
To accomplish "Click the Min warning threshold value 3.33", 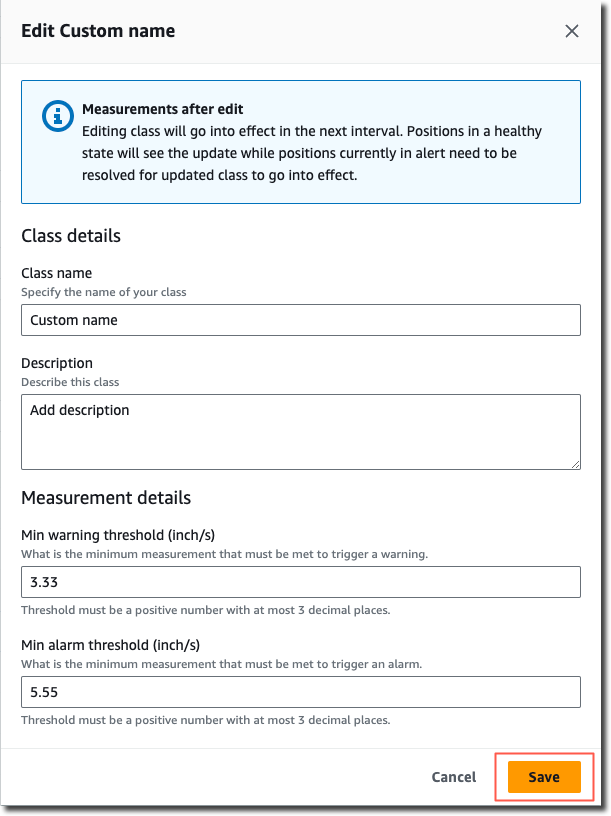I will coord(300,582).
